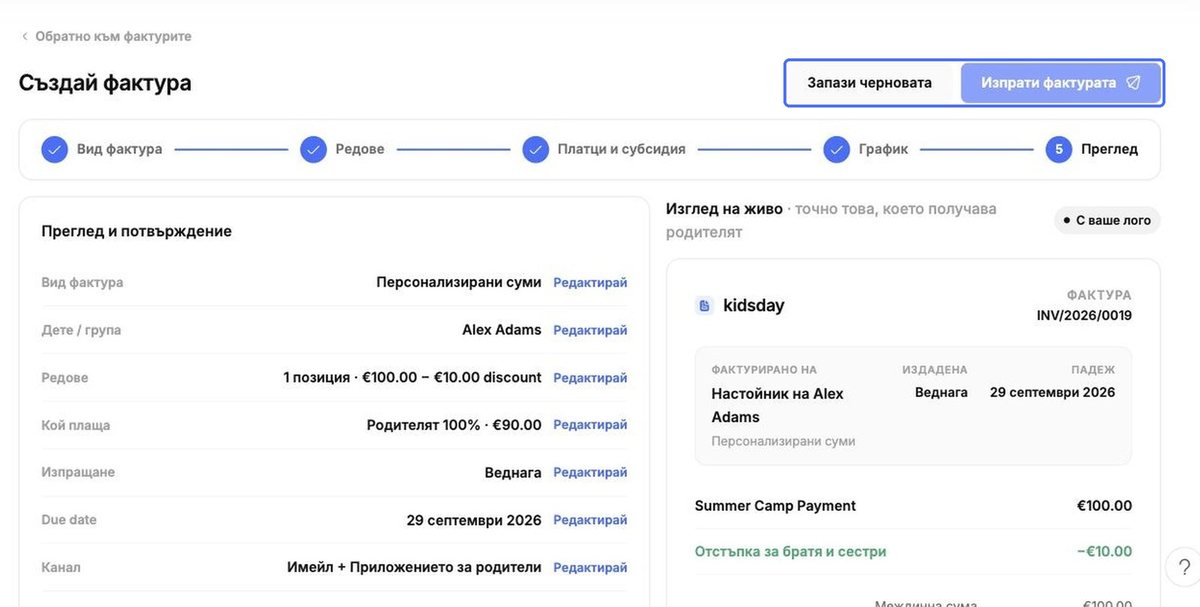Click Редактирай in the Редове row

tap(590, 377)
